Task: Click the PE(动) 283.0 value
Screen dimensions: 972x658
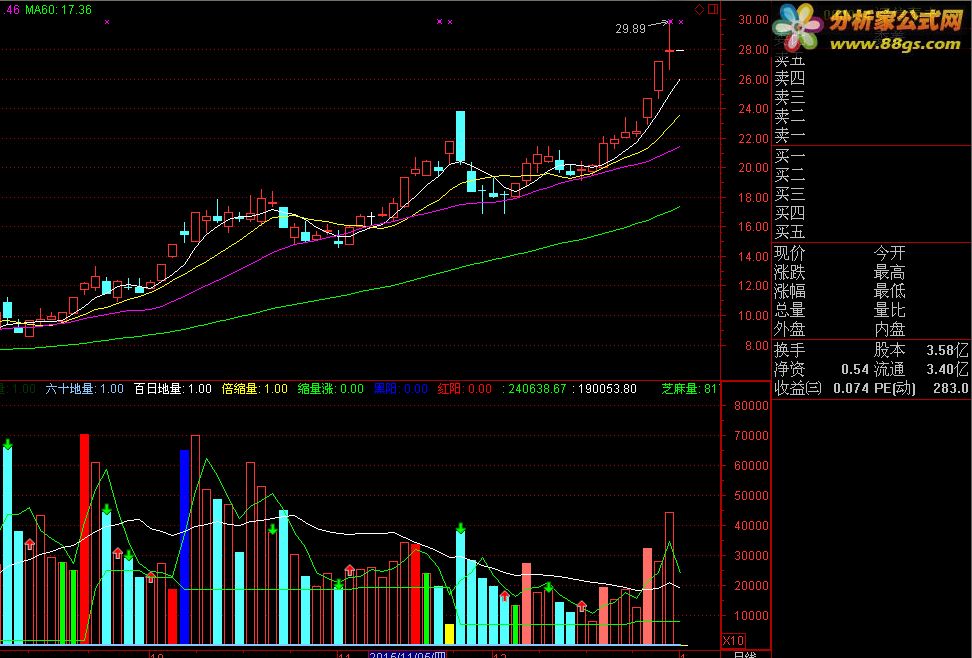Action: pyautogui.click(x=921, y=388)
